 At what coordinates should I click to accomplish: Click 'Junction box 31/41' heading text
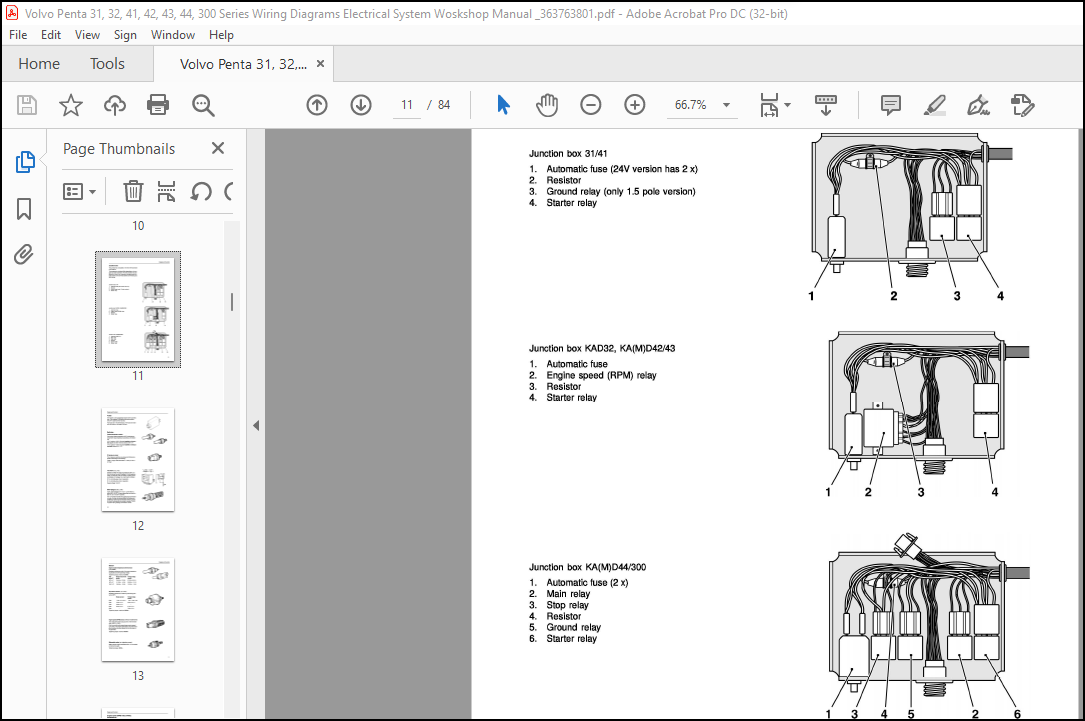pos(568,154)
